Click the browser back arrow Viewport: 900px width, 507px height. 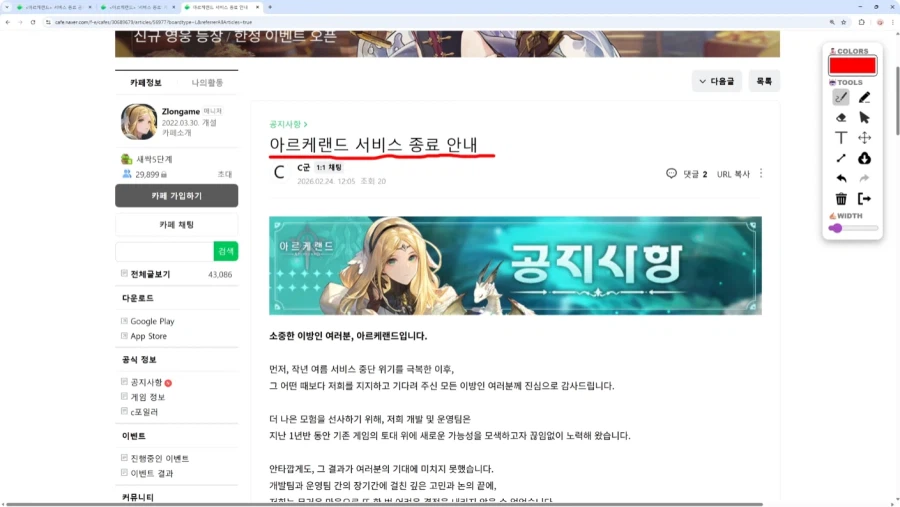tap(7, 22)
